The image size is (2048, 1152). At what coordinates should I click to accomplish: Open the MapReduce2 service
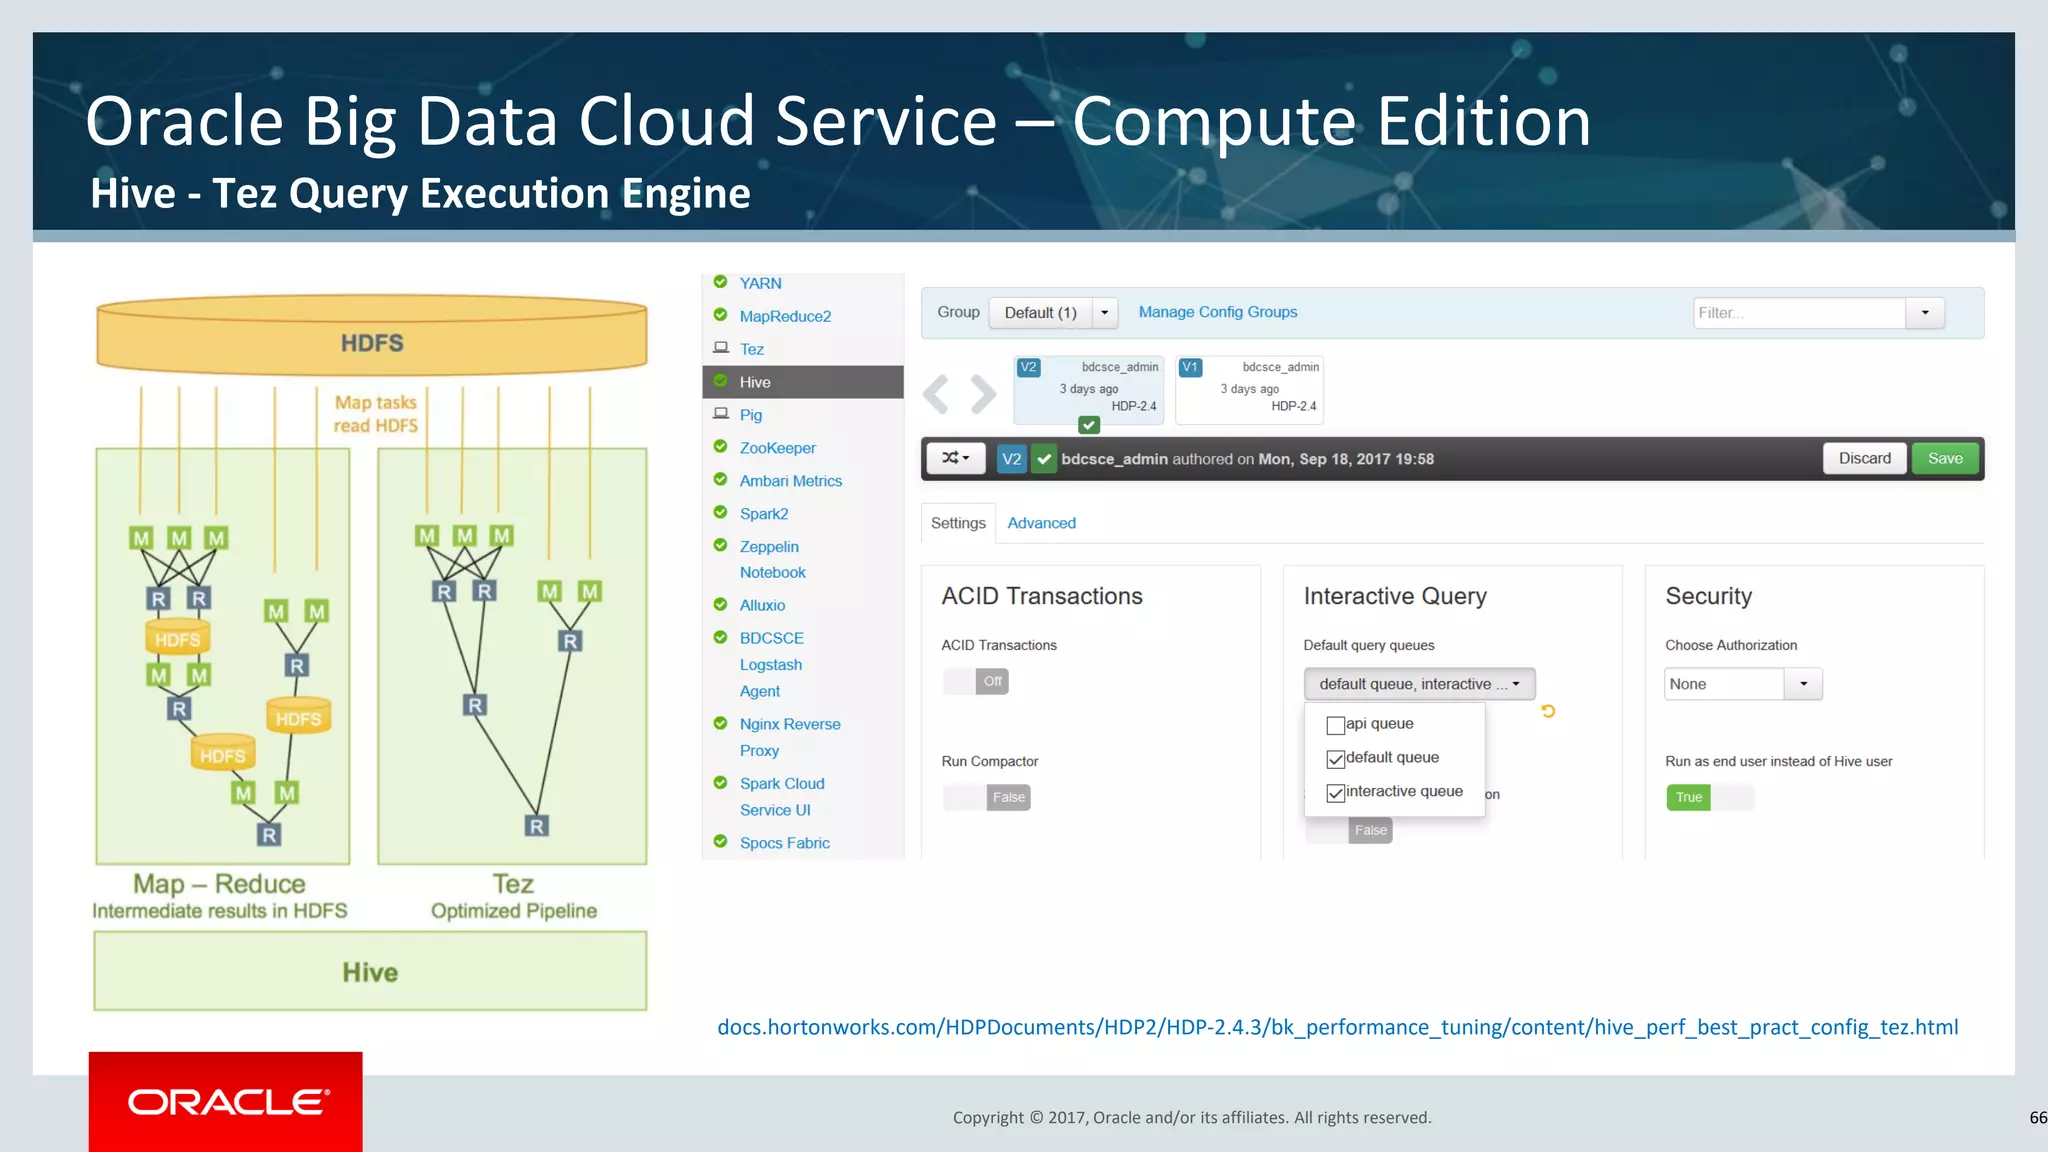click(x=785, y=316)
